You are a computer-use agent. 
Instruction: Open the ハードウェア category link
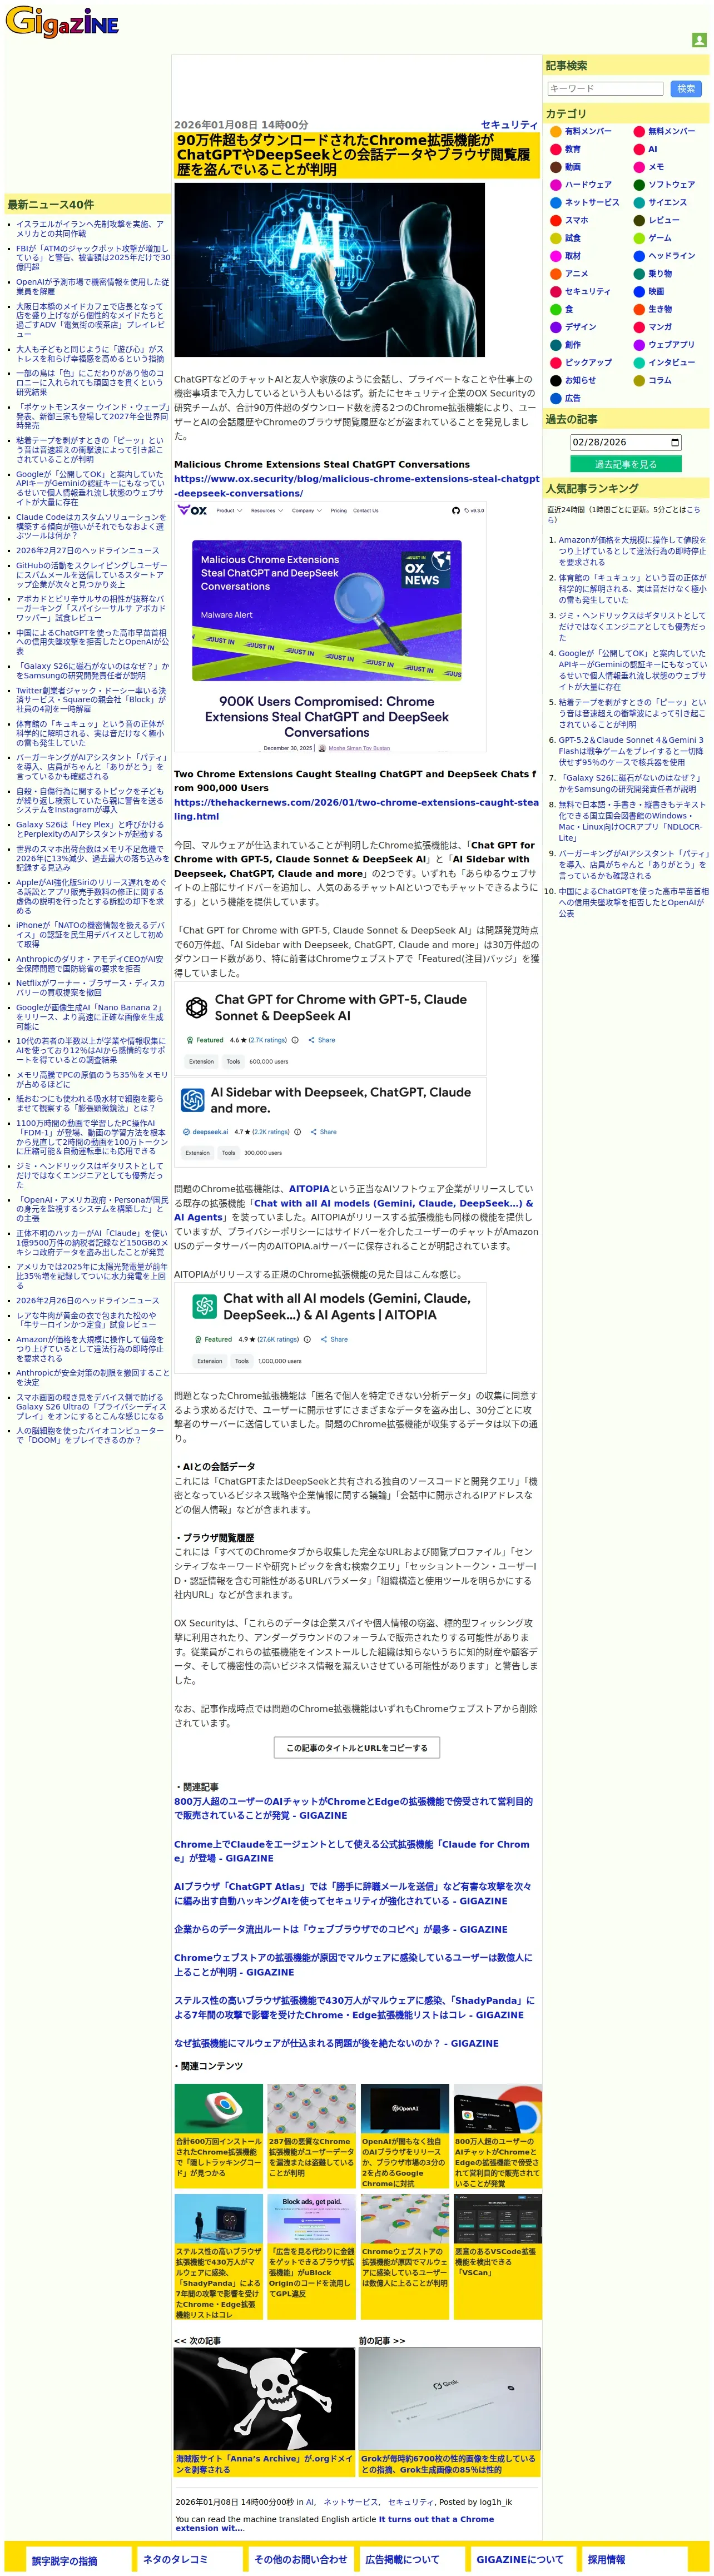click(x=588, y=185)
